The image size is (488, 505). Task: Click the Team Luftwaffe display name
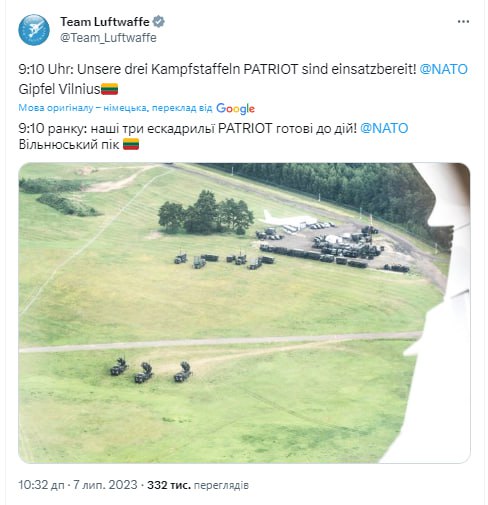105,22
